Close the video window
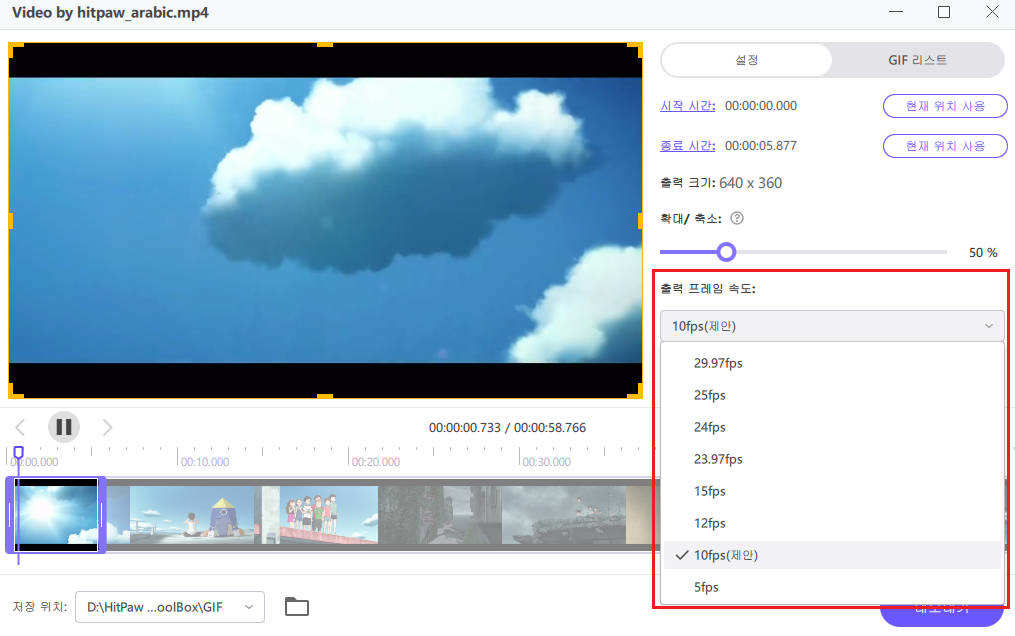The width and height of the screenshot is (1015, 636). (x=992, y=12)
